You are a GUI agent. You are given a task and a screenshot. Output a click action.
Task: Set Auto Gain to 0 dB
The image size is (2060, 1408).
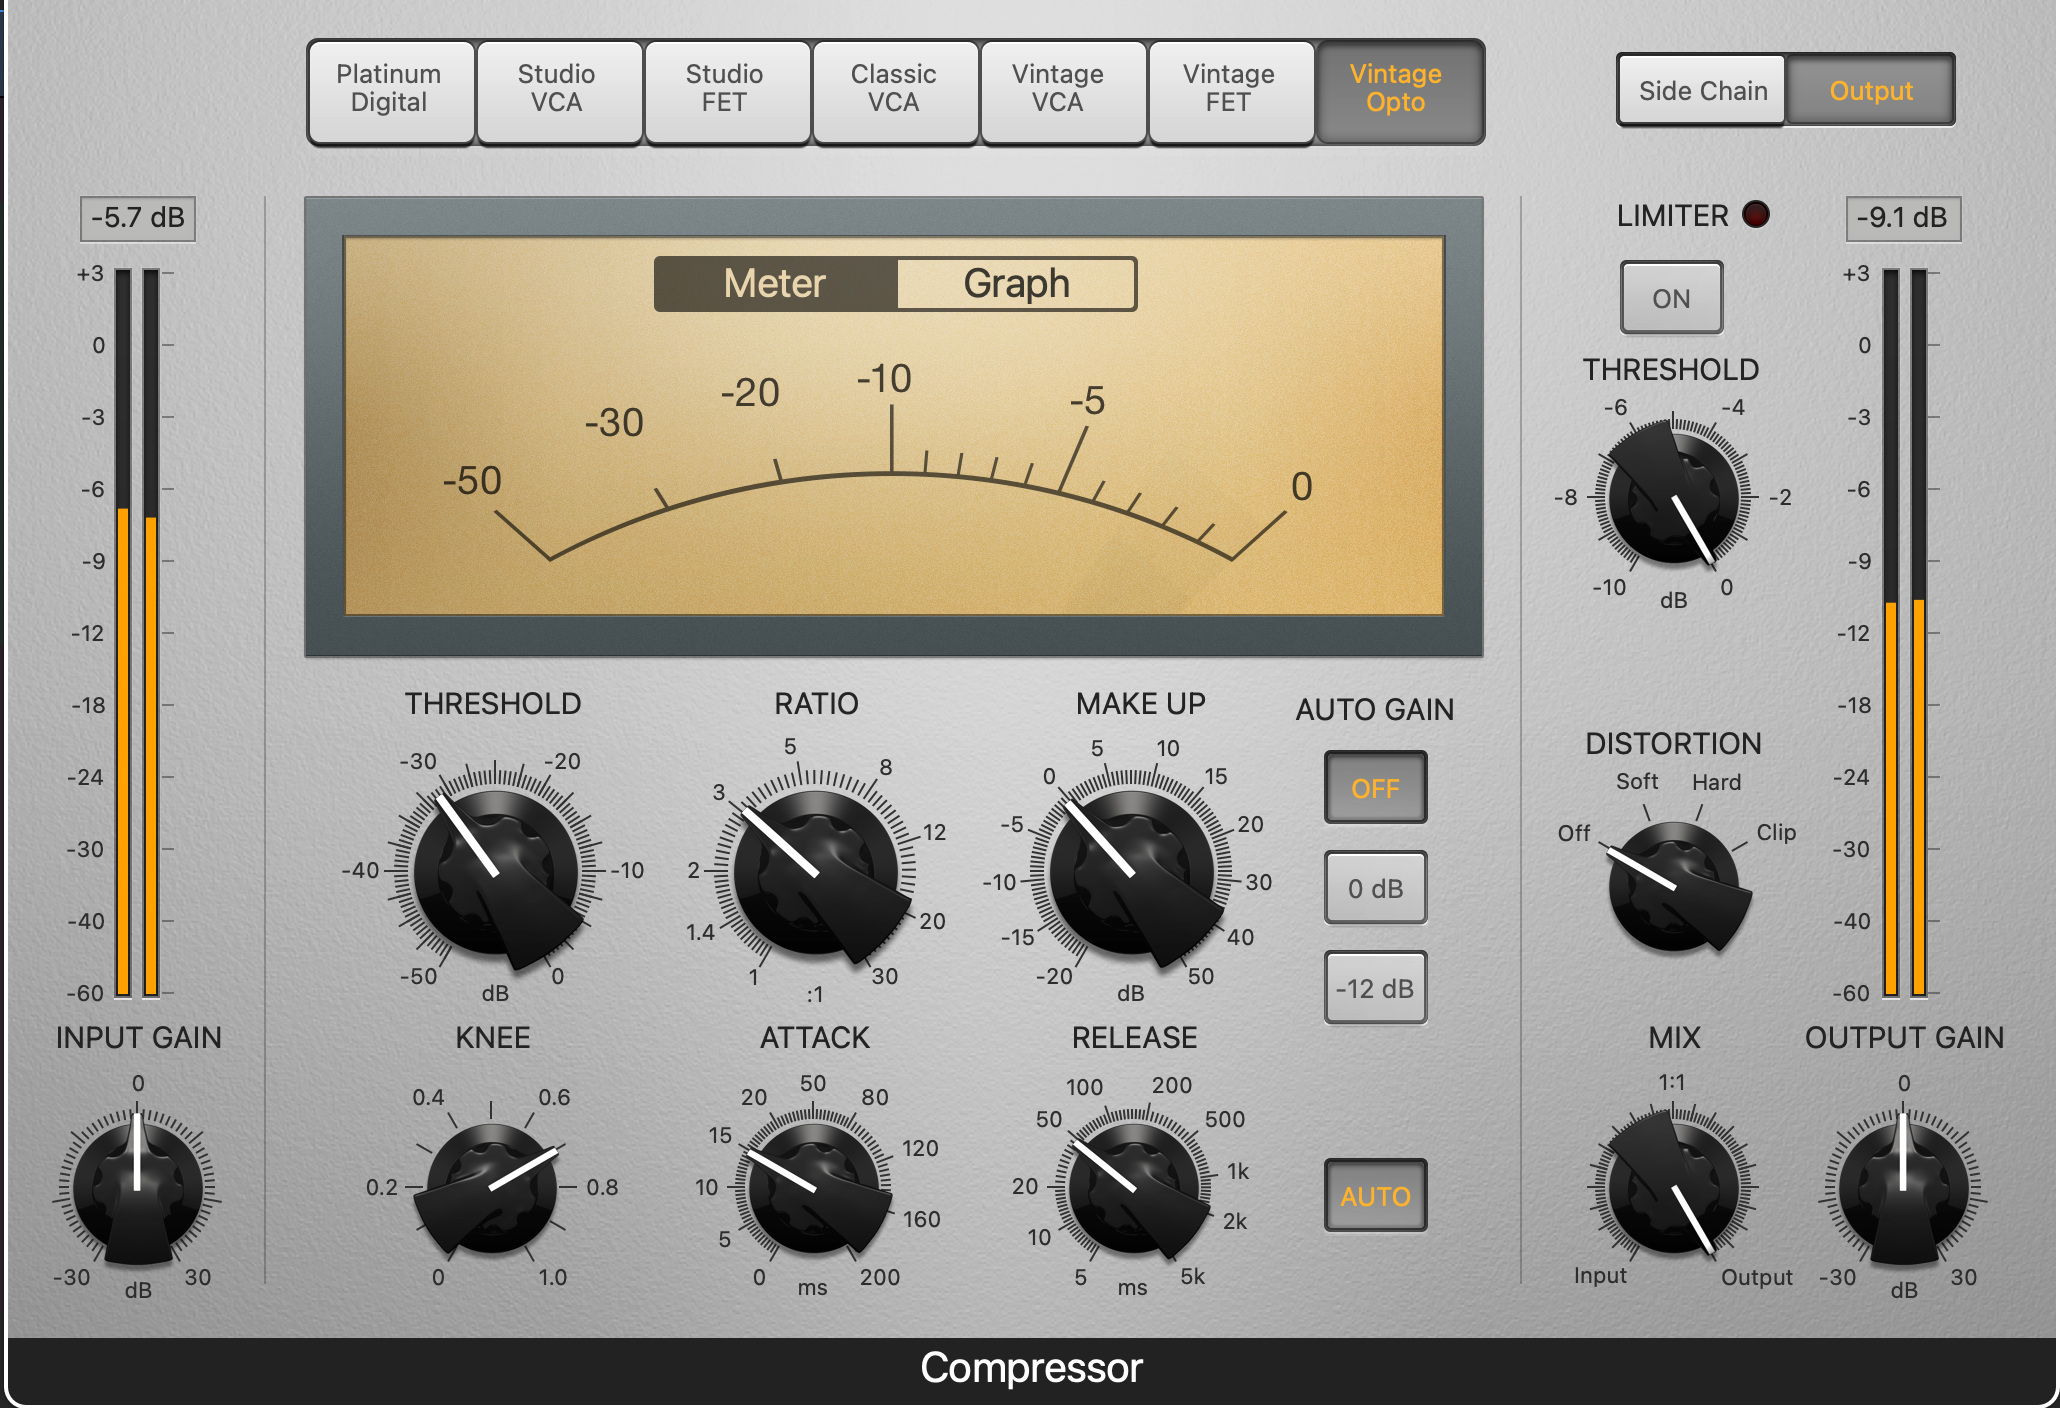click(1375, 888)
